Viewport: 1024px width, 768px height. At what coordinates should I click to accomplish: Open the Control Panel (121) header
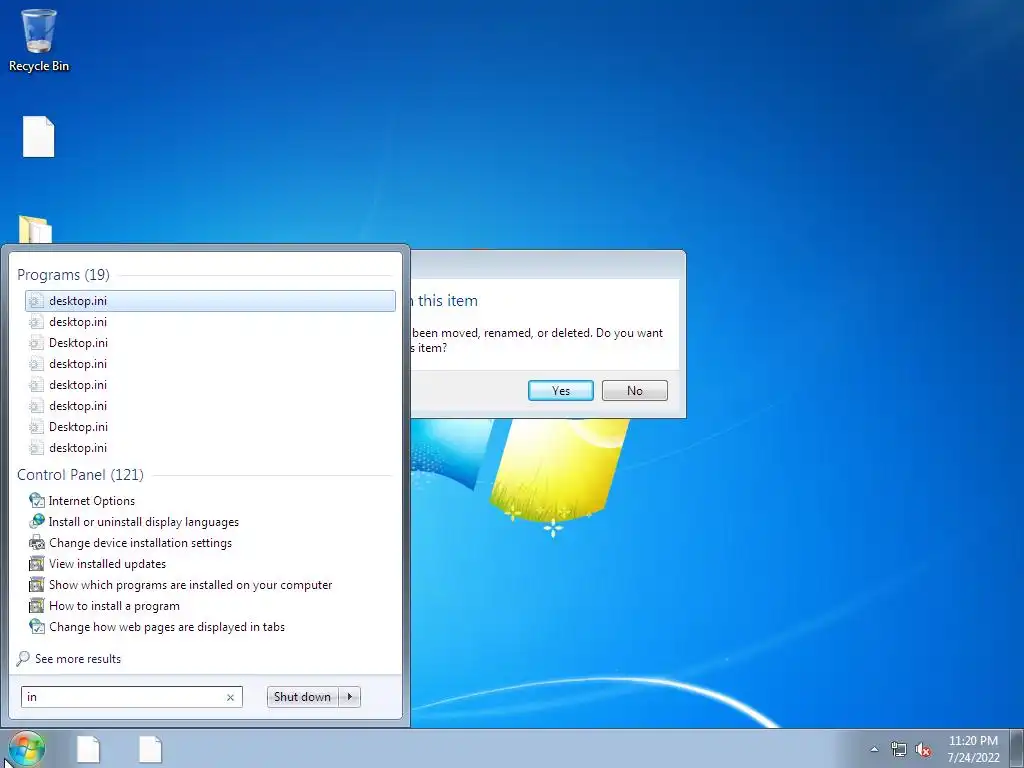tap(80, 475)
